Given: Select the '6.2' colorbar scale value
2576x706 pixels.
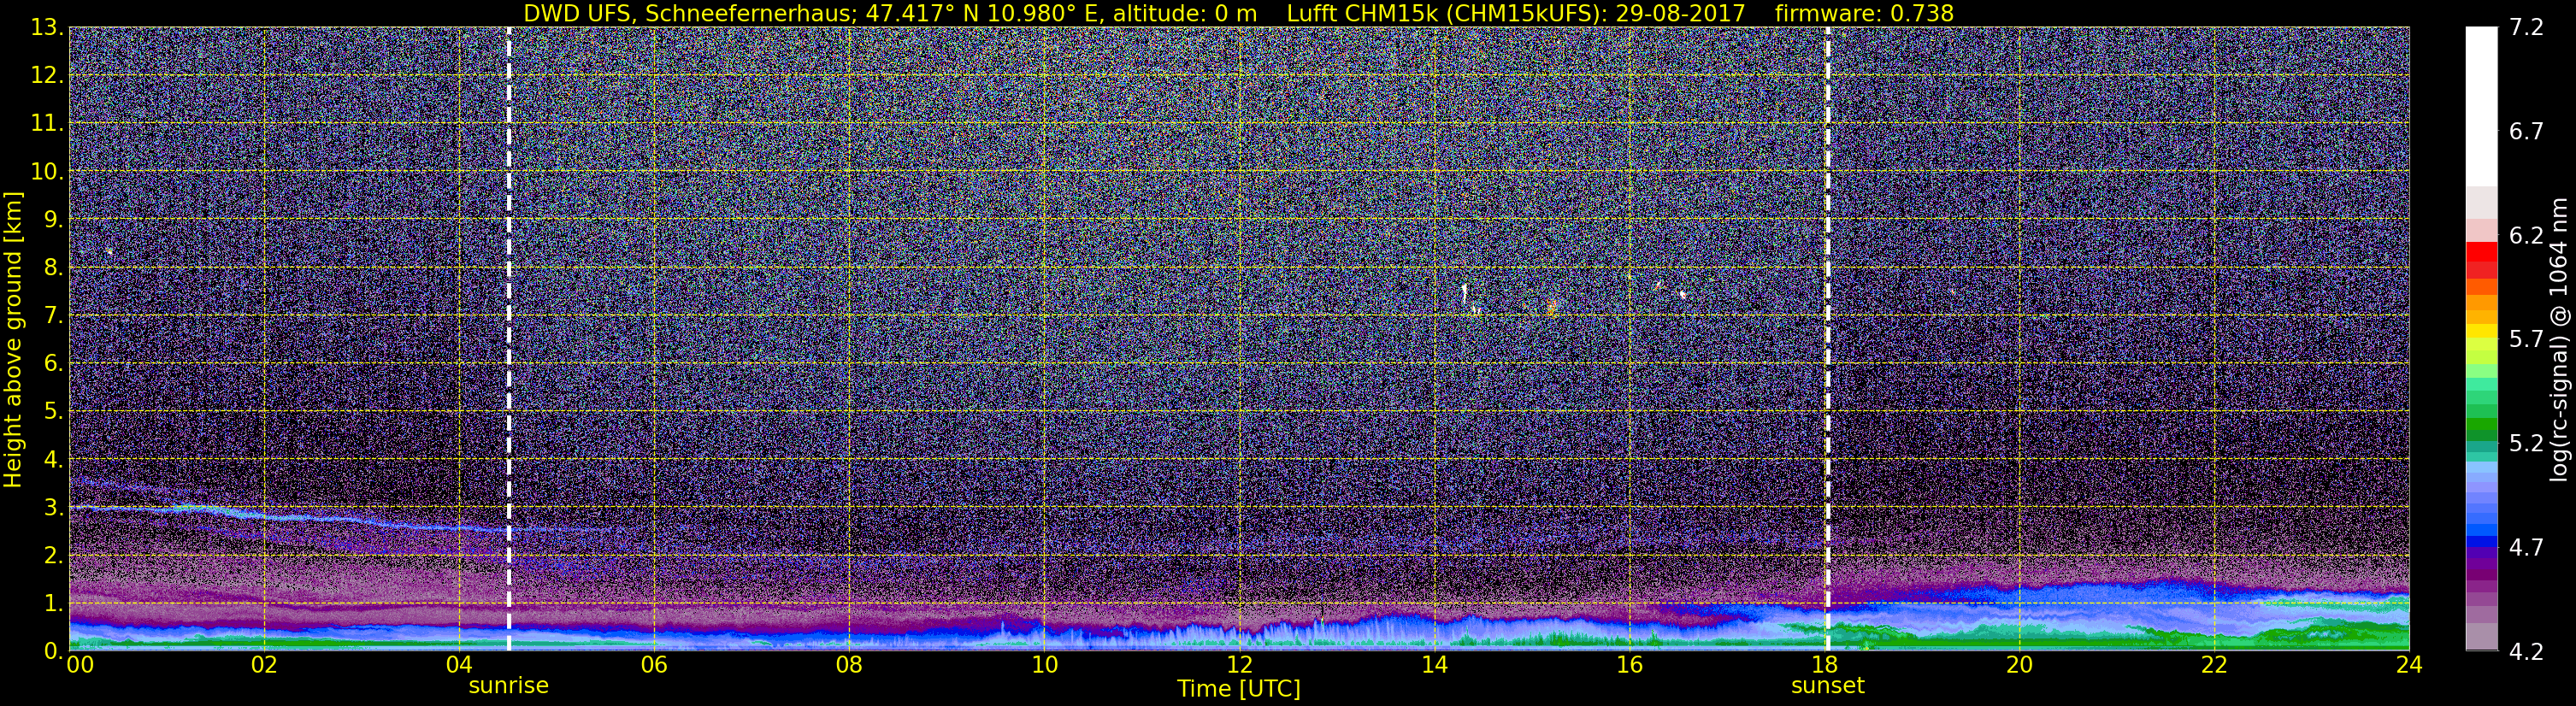Looking at the screenshot, I should [x=2526, y=236].
